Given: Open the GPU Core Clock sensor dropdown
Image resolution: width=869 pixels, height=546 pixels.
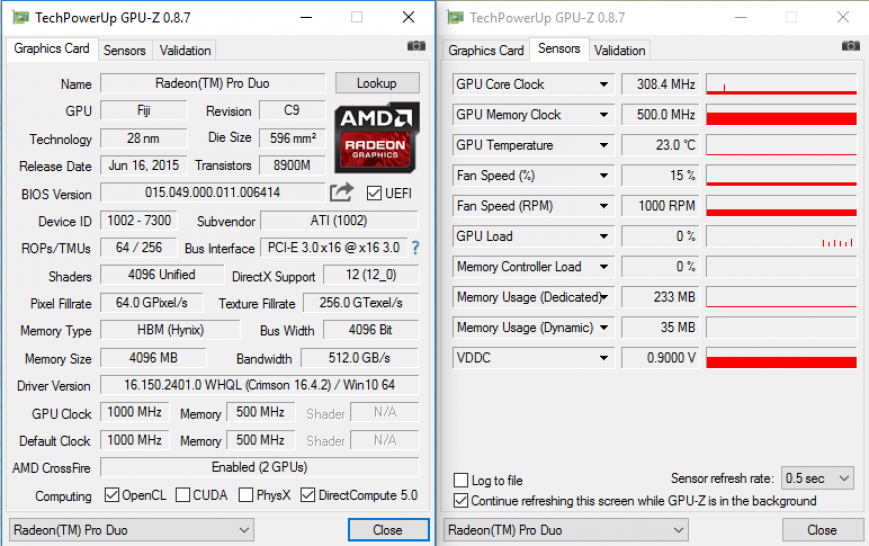Looking at the screenshot, I should (x=604, y=84).
